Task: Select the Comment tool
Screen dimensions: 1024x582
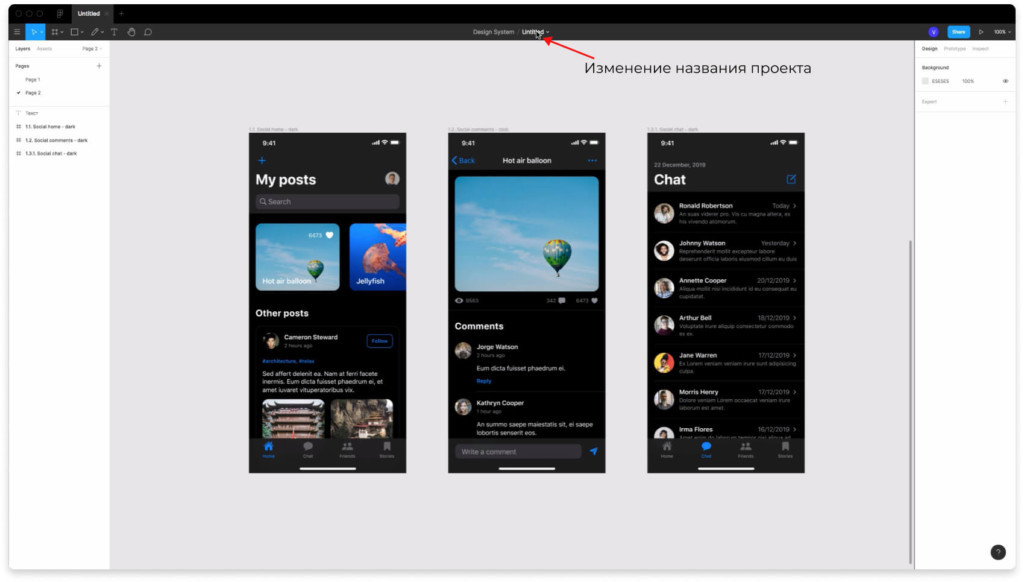Action: click(x=148, y=32)
